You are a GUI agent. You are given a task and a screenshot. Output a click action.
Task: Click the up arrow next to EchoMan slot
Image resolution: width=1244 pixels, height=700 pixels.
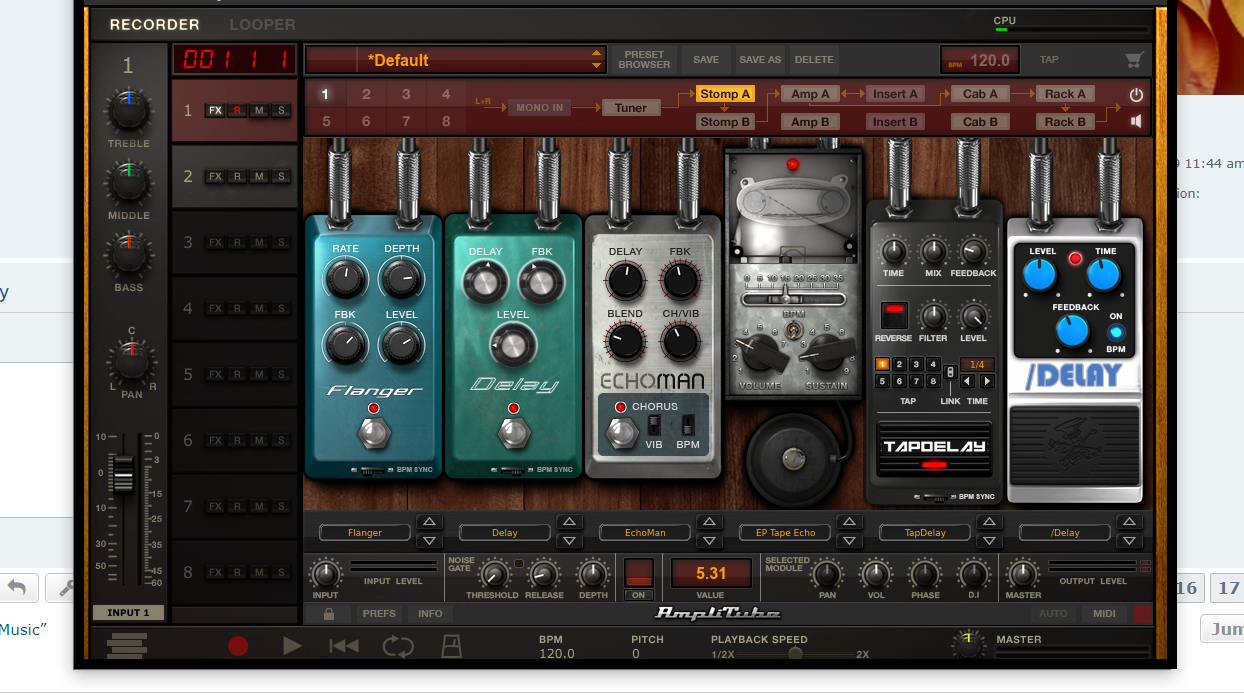[x=709, y=523]
